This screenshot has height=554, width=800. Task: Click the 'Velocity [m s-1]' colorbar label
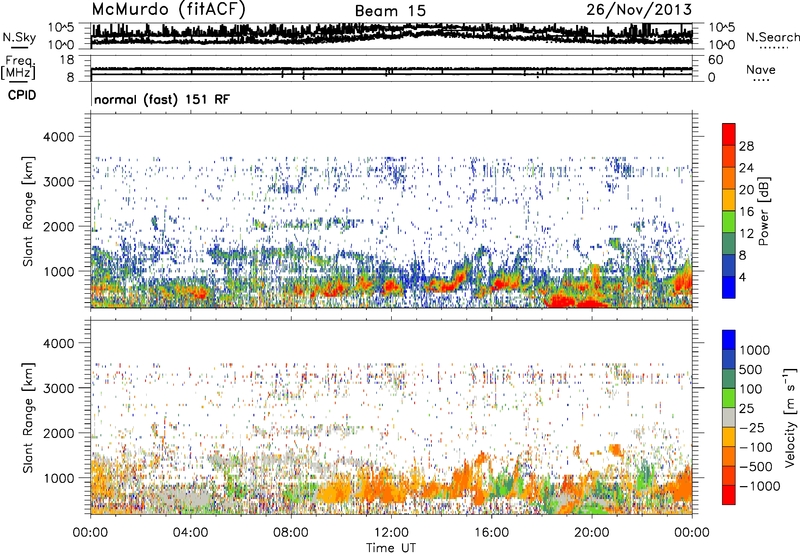790,417
